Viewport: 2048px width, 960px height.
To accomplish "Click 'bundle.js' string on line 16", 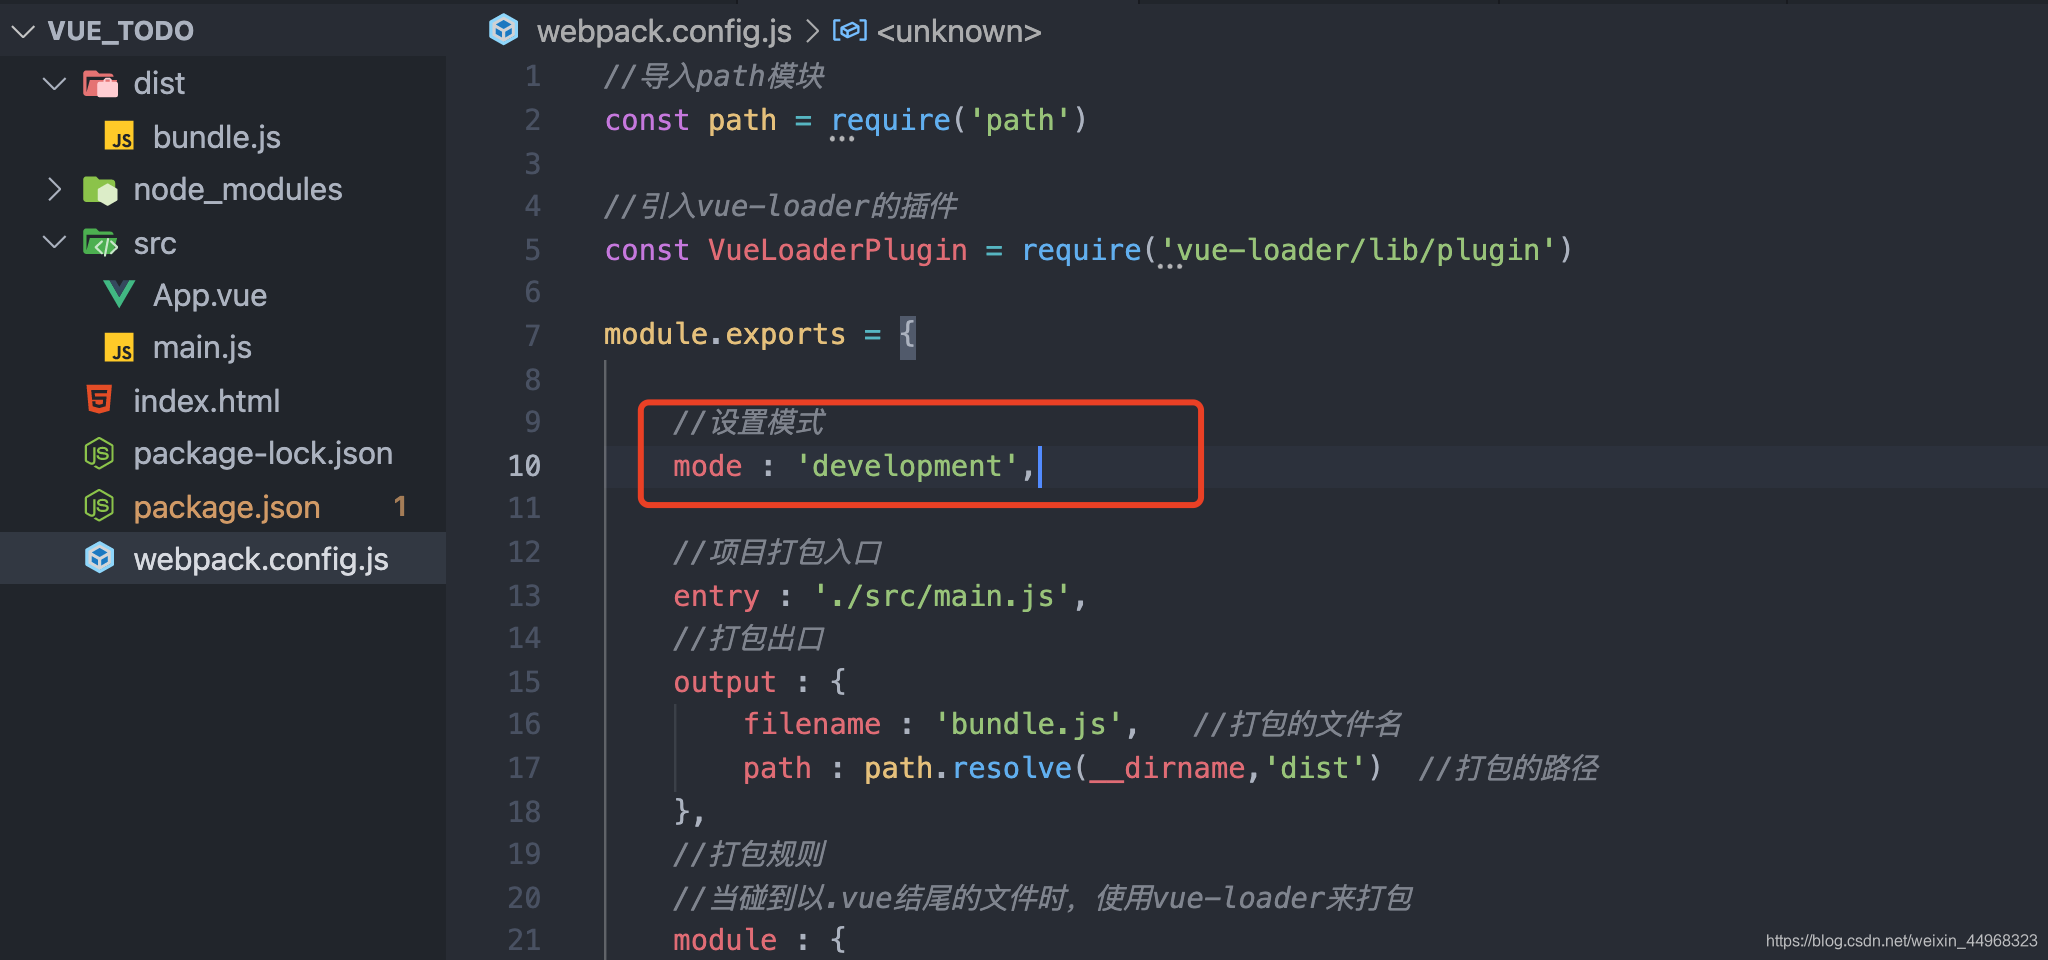I will [x=1029, y=724].
